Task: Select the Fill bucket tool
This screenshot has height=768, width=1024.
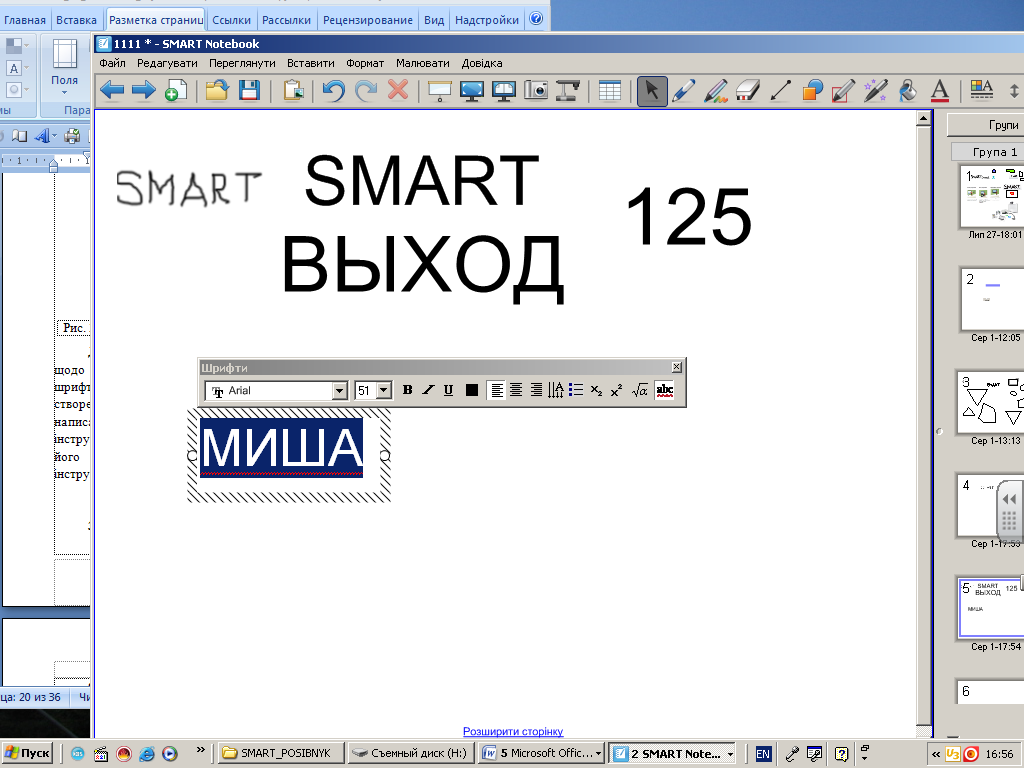Action: click(x=908, y=90)
